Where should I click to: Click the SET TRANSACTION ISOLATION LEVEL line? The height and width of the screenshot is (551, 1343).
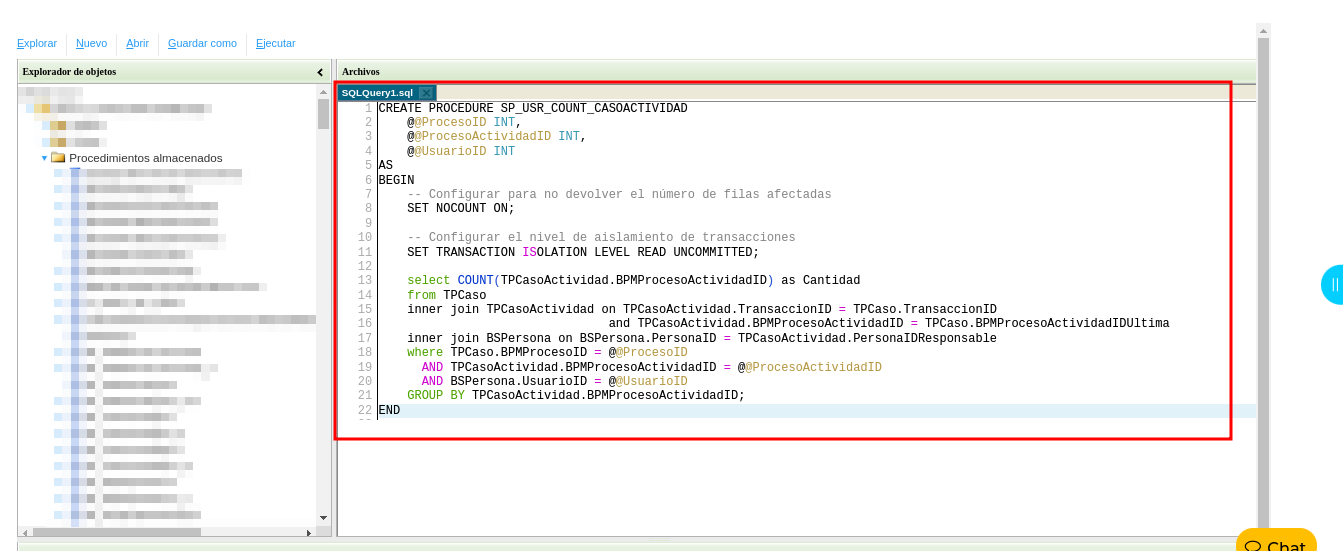[583, 252]
